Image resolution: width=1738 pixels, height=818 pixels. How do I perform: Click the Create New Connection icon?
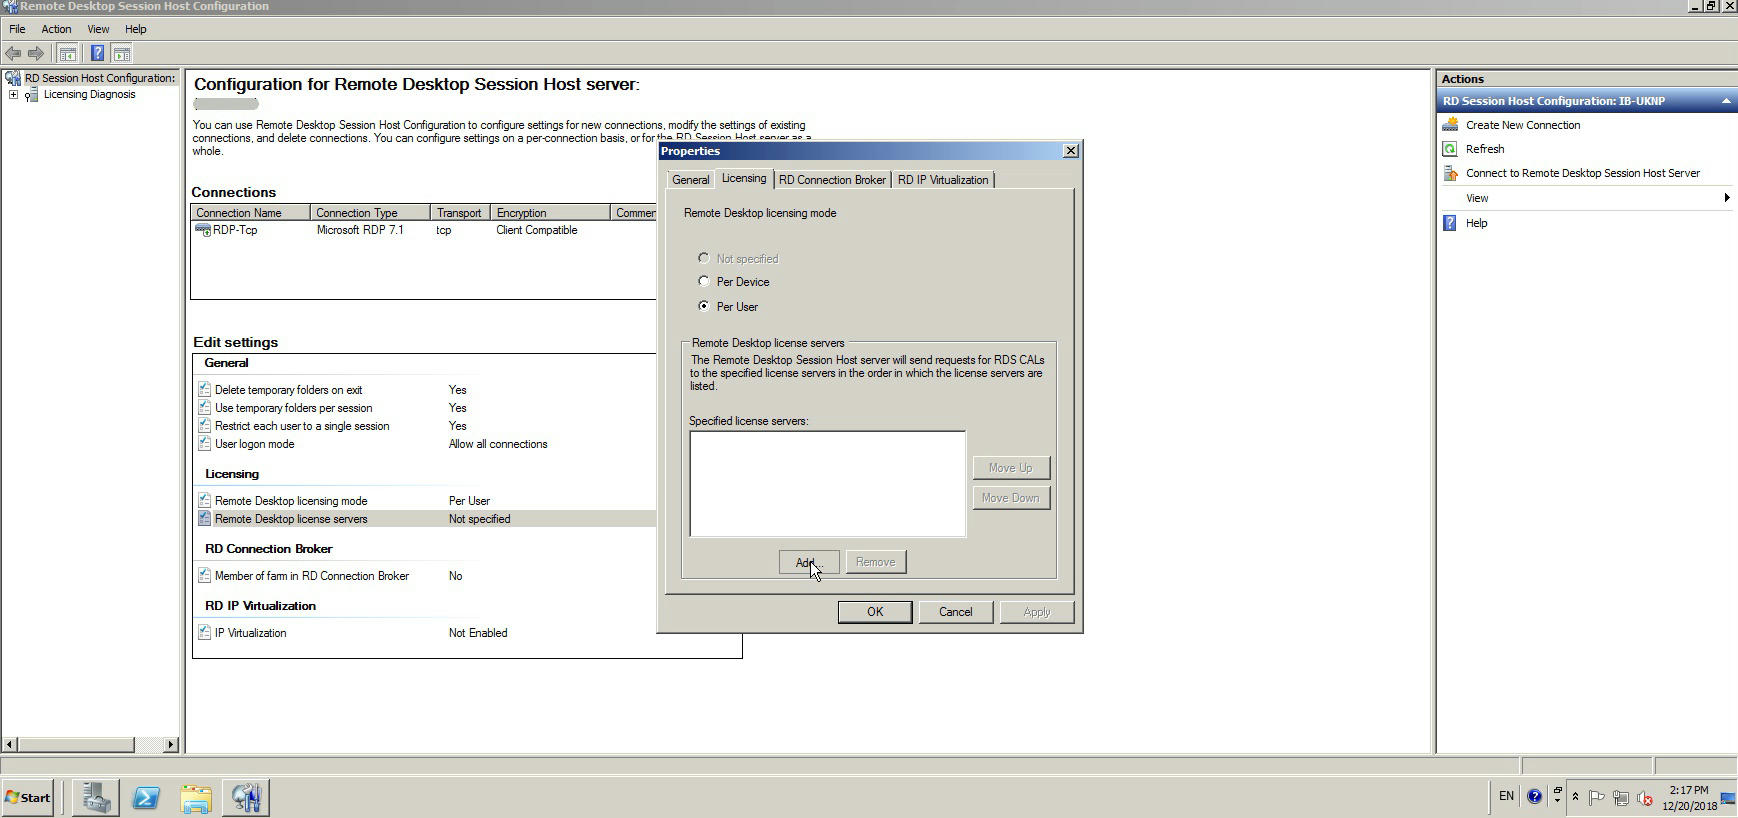[1450, 125]
